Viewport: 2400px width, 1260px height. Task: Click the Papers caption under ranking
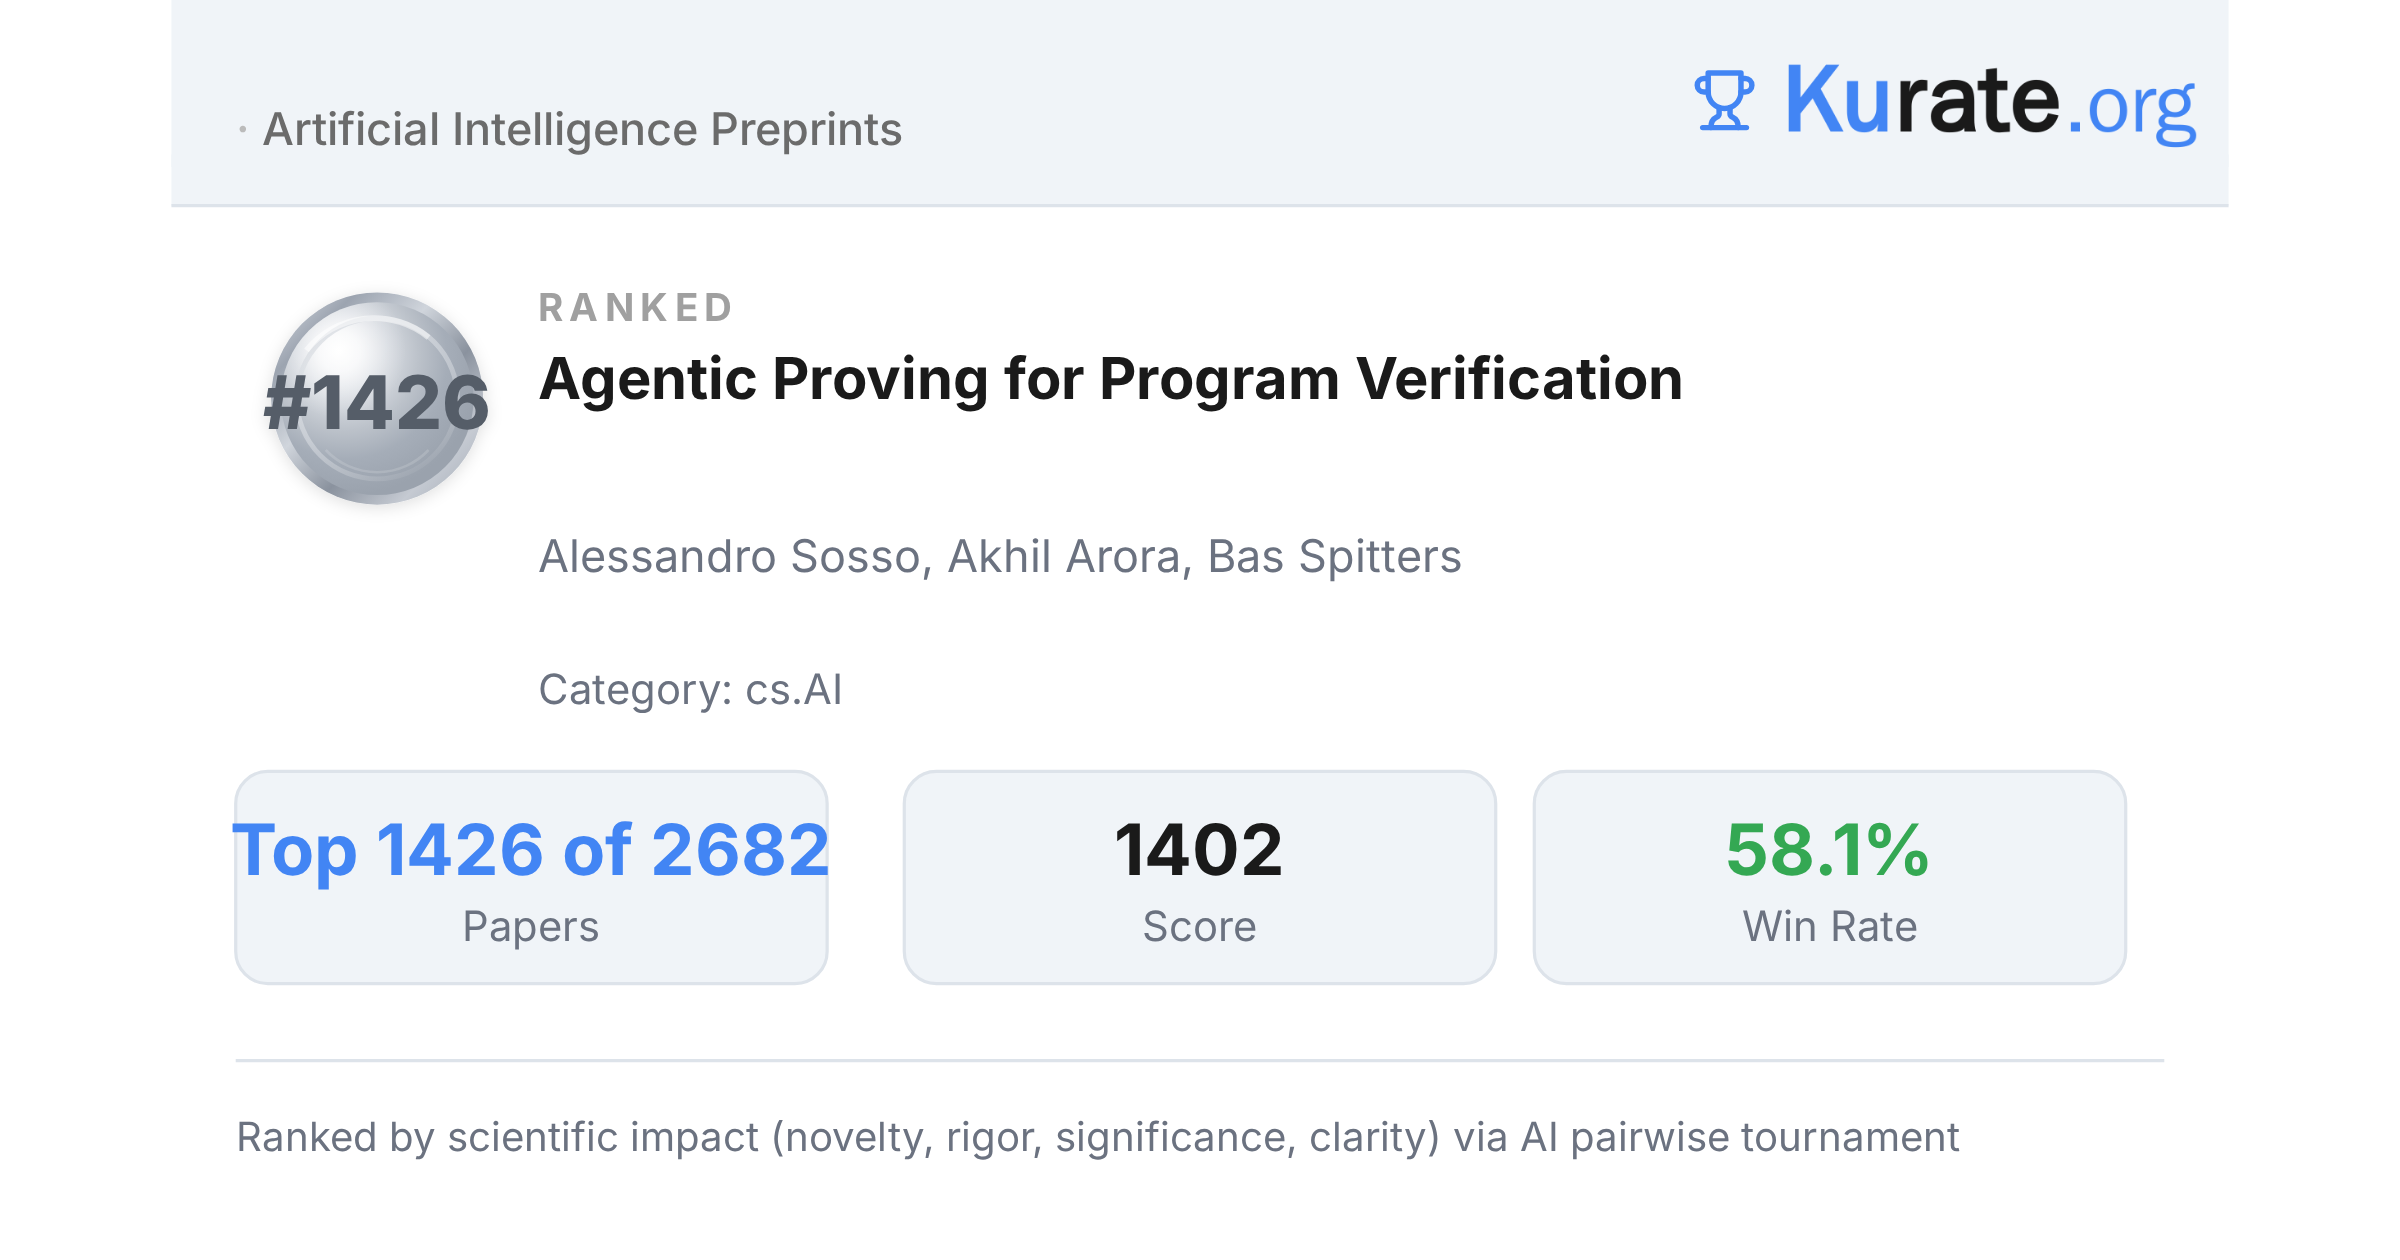pyautogui.click(x=531, y=927)
